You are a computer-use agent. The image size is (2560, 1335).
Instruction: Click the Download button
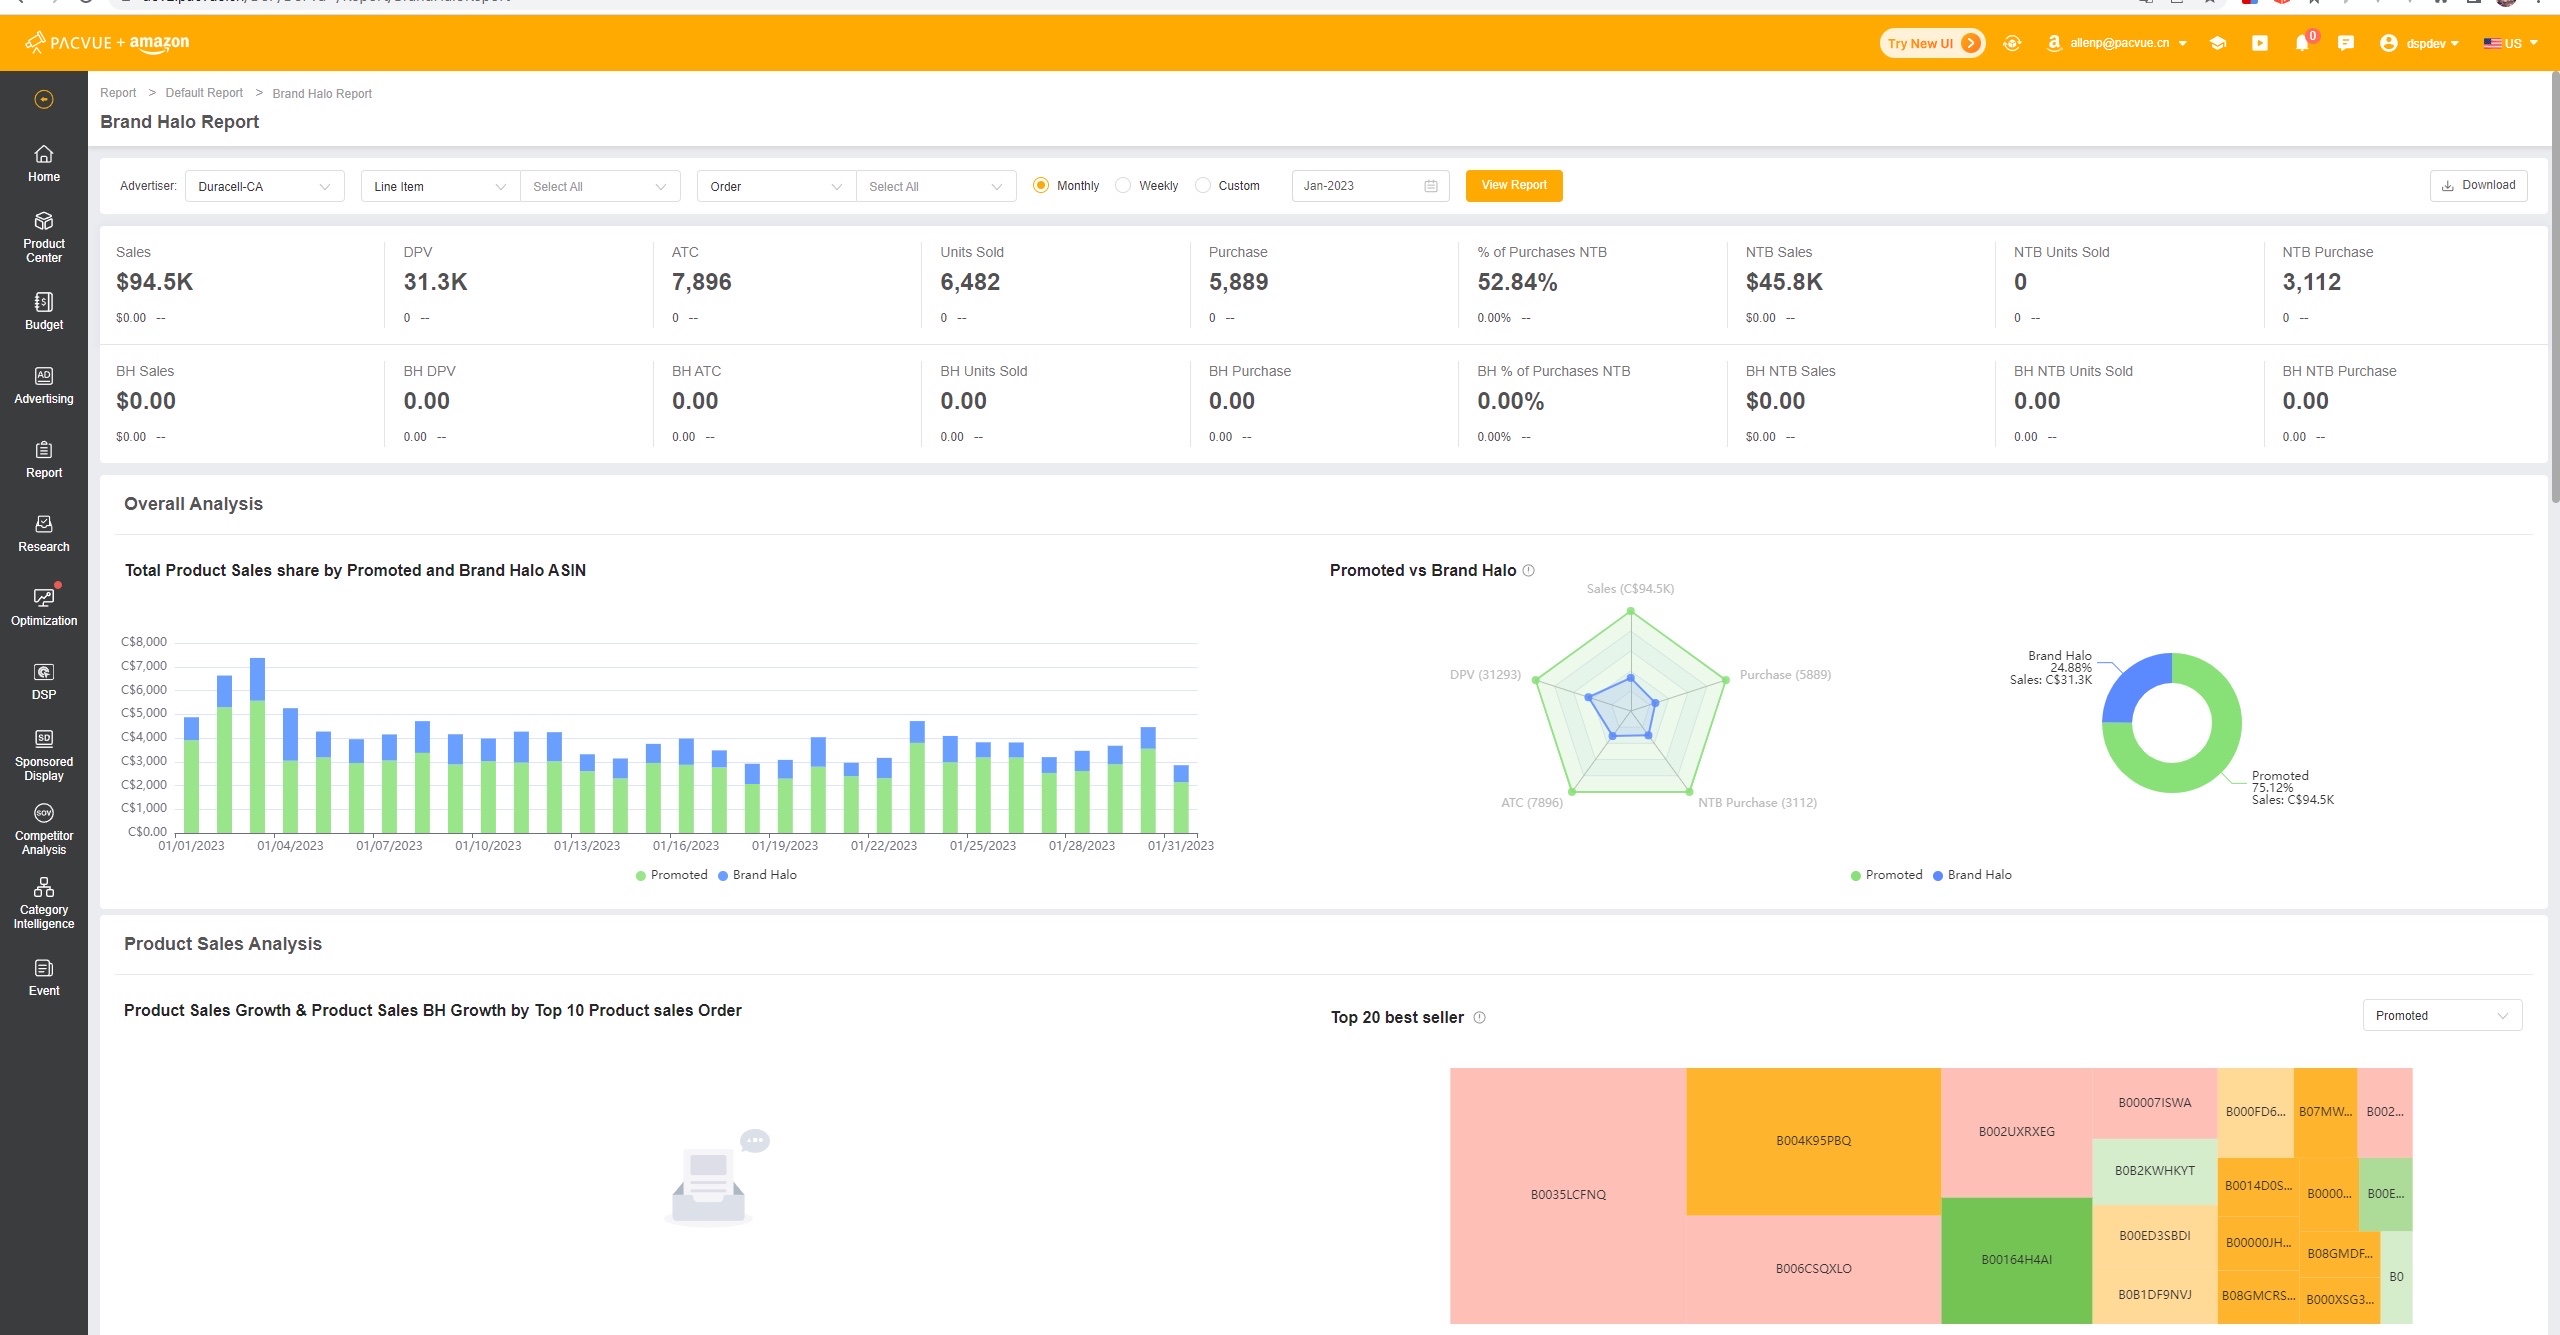(2478, 185)
